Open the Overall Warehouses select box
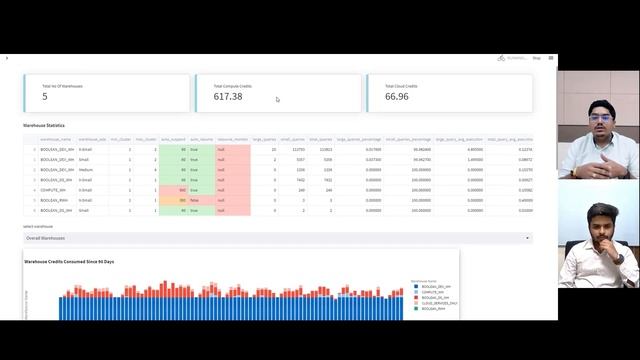The image size is (640, 360). [x=278, y=238]
